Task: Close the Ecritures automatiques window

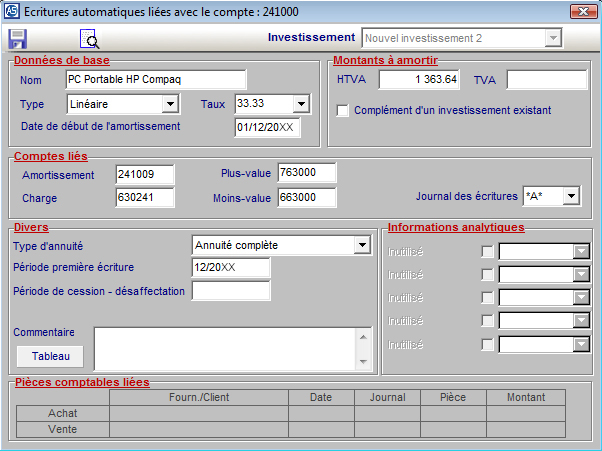Action: pyautogui.click(x=579, y=11)
